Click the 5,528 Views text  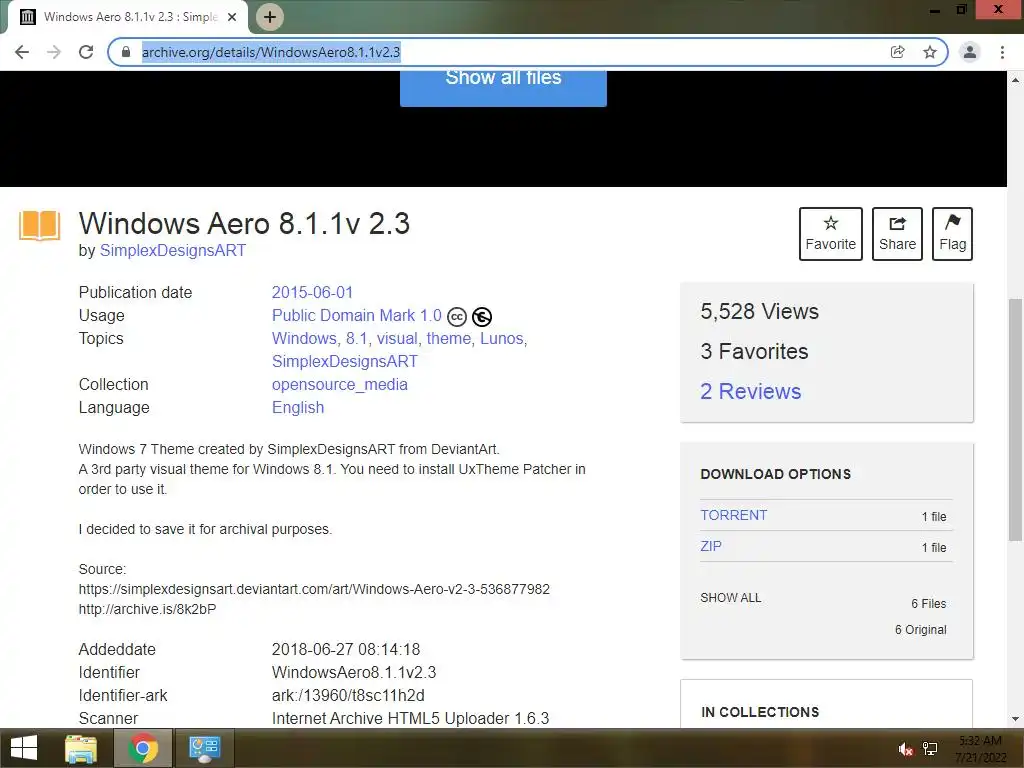[x=760, y=312]
